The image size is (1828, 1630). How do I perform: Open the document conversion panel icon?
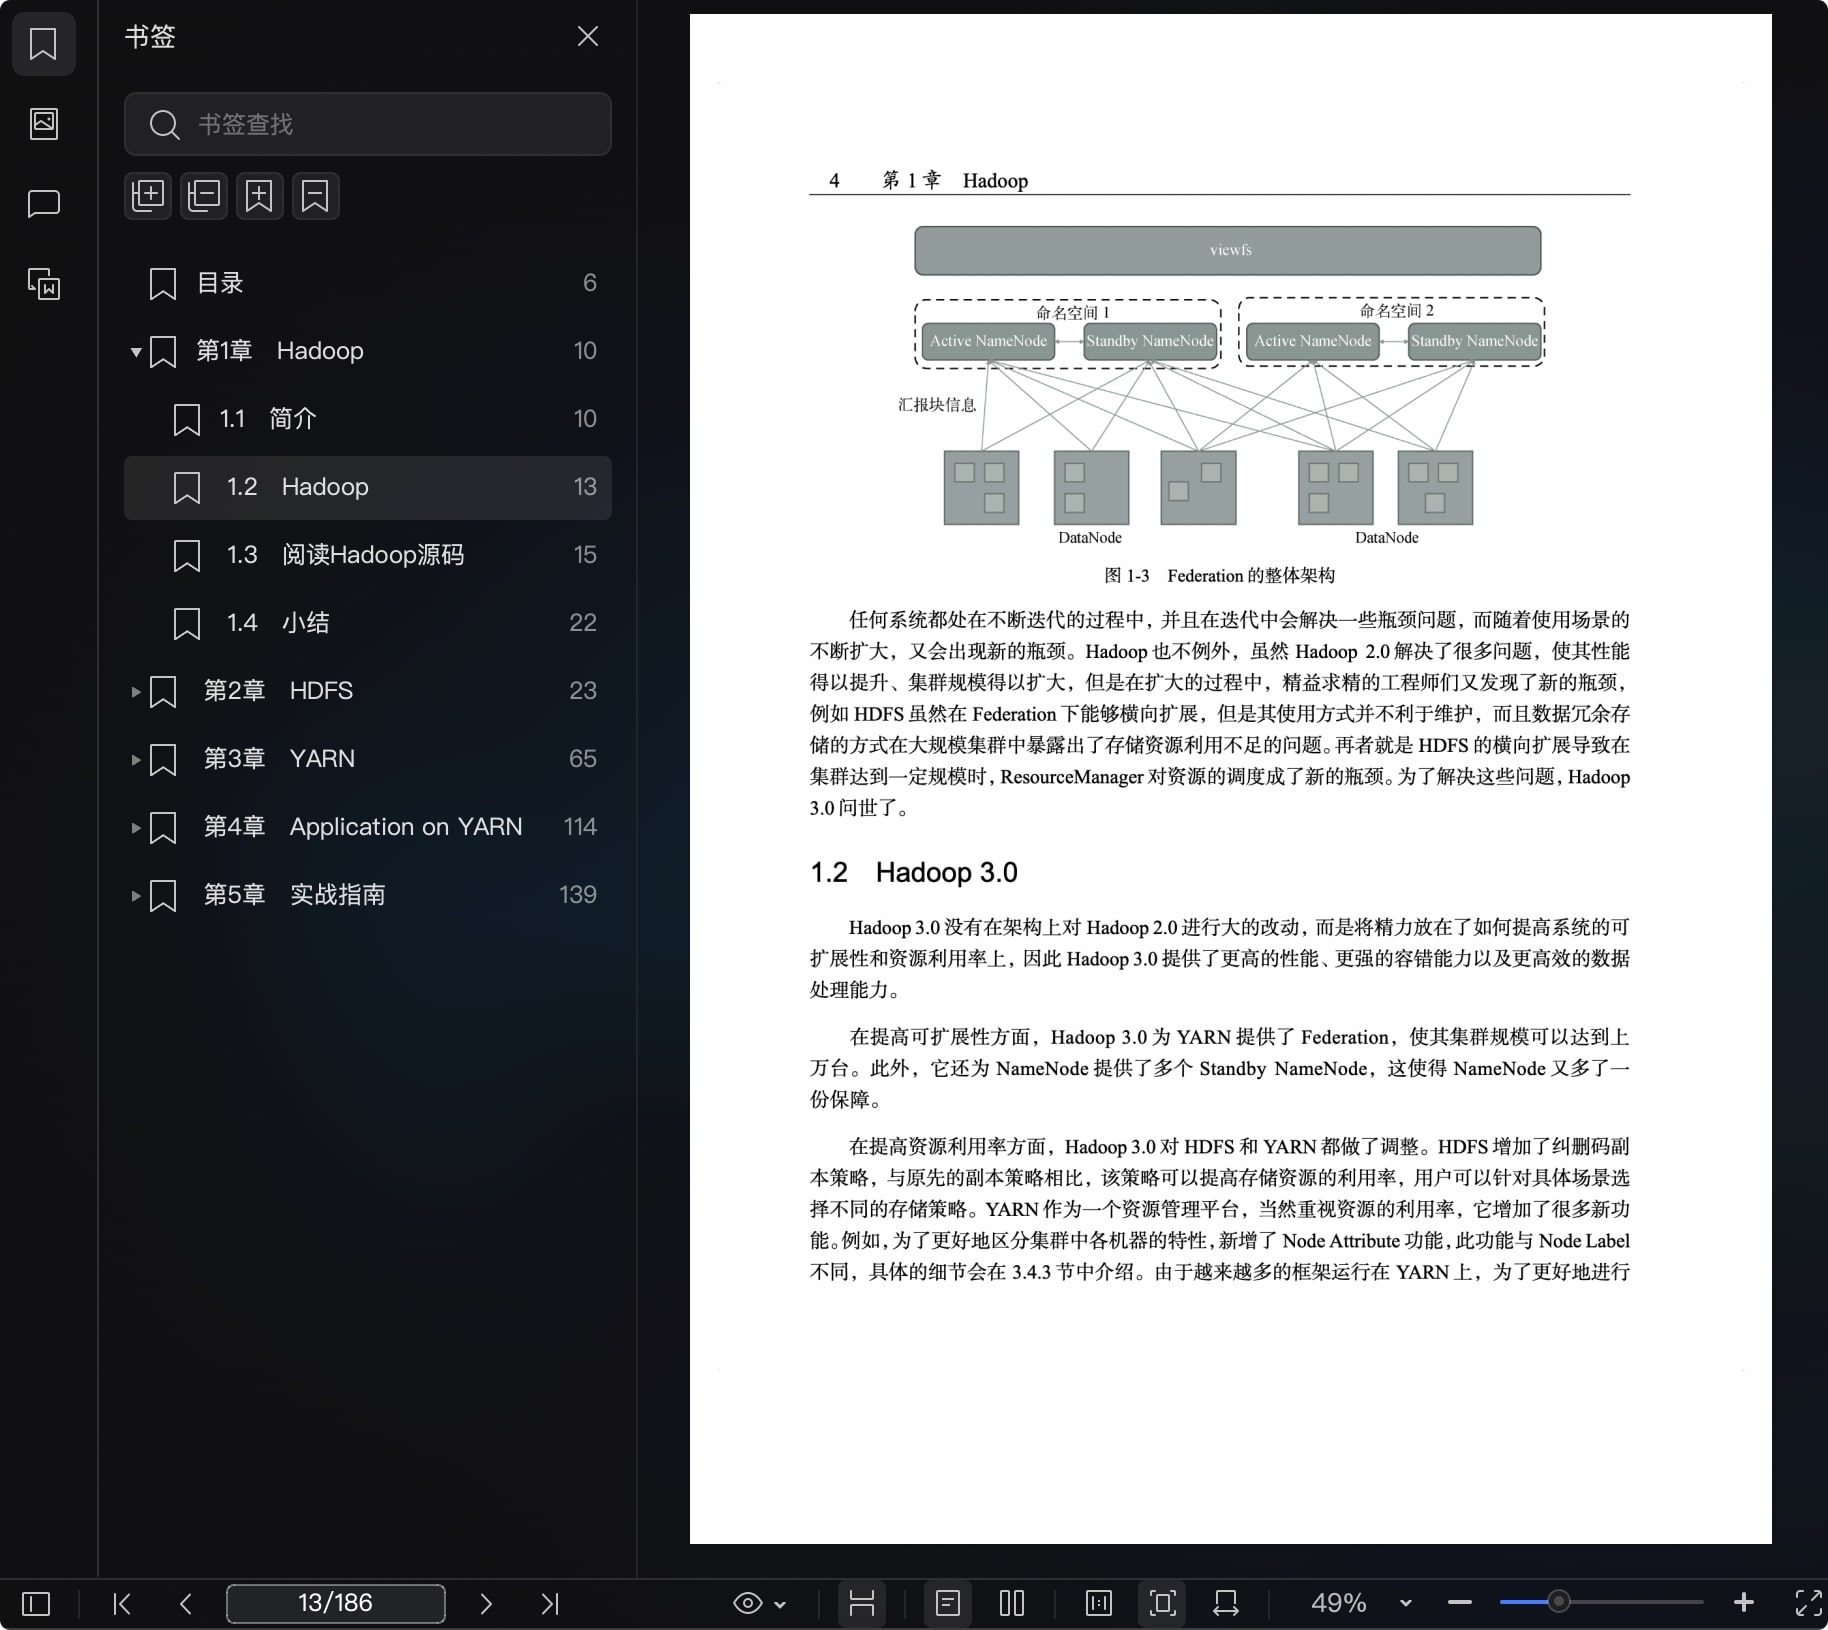(43, 284)
